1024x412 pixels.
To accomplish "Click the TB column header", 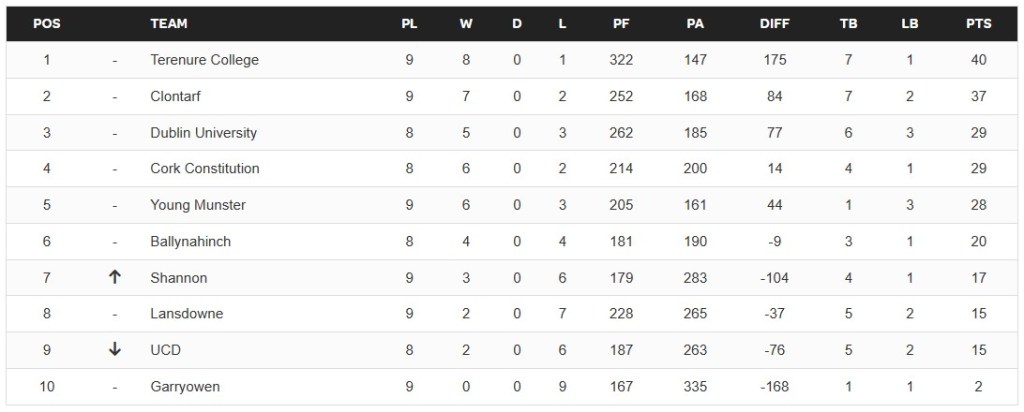I will click(x=848, y=23).
